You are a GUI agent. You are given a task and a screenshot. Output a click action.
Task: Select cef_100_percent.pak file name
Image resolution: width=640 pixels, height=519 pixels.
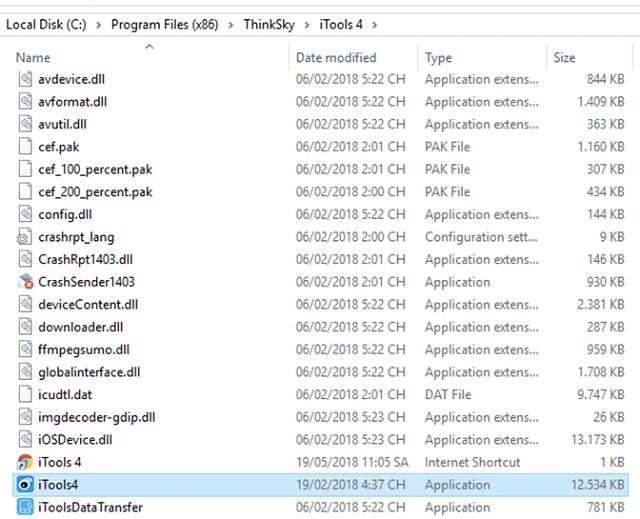pyautogui.click(x=95, y=169)
